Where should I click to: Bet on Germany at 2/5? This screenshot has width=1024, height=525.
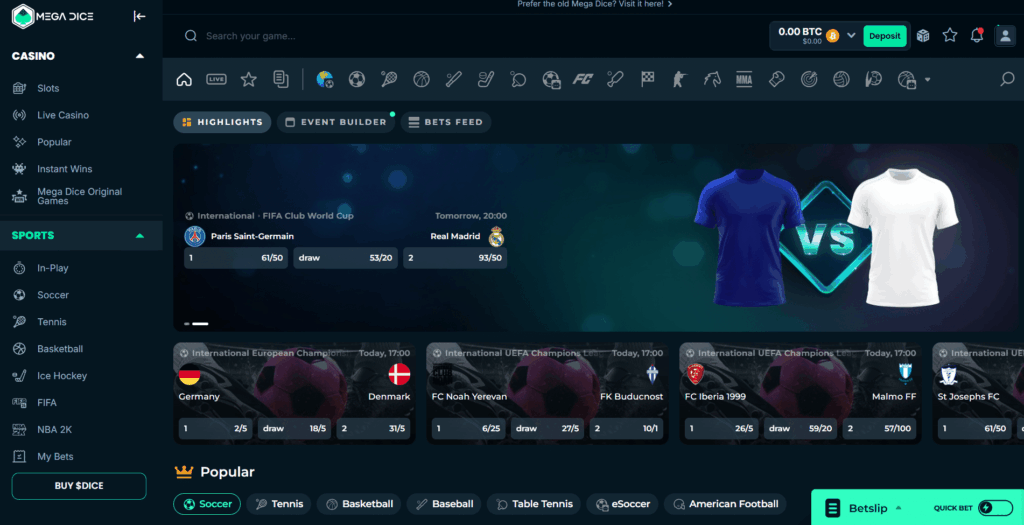coord(216,429)
